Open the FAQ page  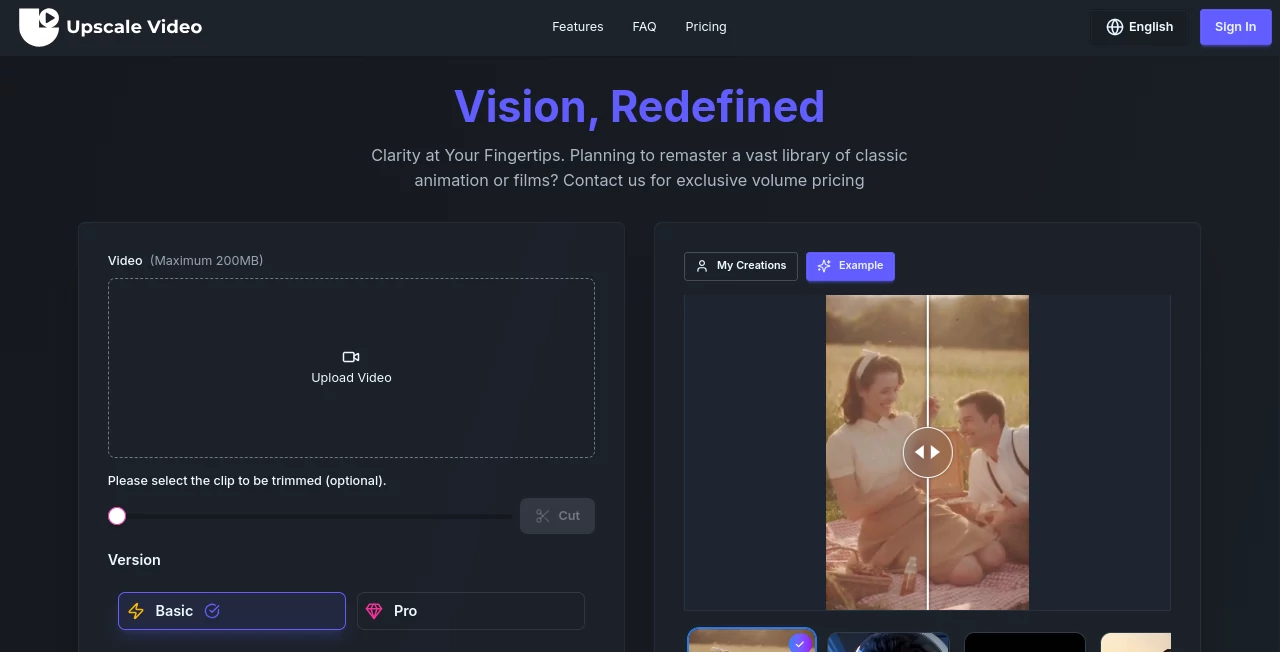pyautogui.click(x=644, y=27)
